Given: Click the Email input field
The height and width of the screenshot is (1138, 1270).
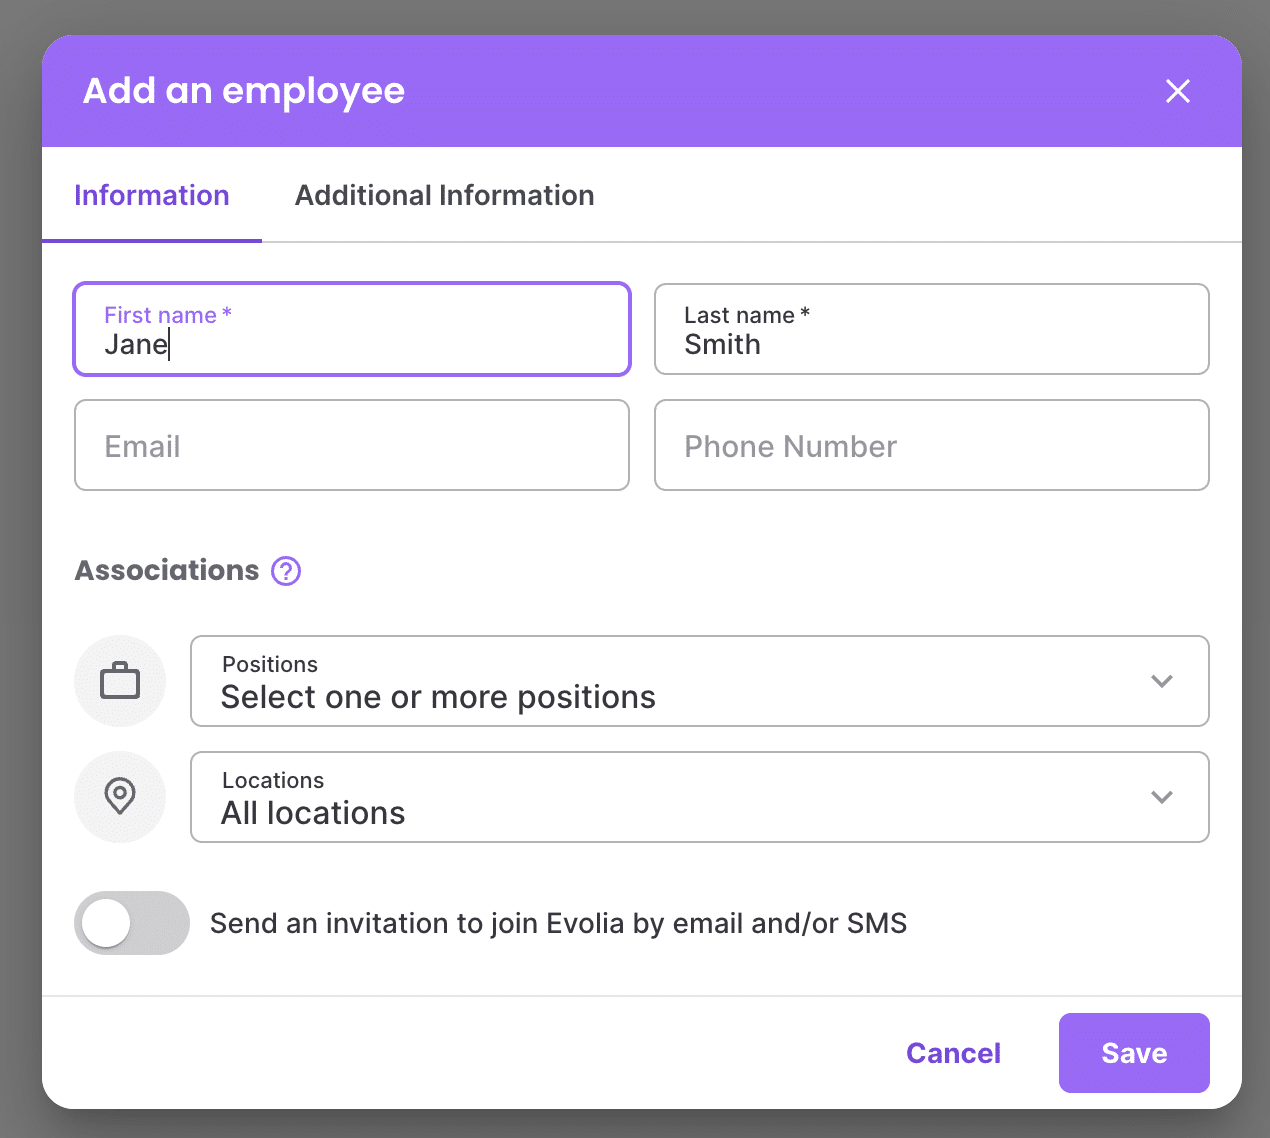Looking at the screenshot, I should (x=351, y=445).
